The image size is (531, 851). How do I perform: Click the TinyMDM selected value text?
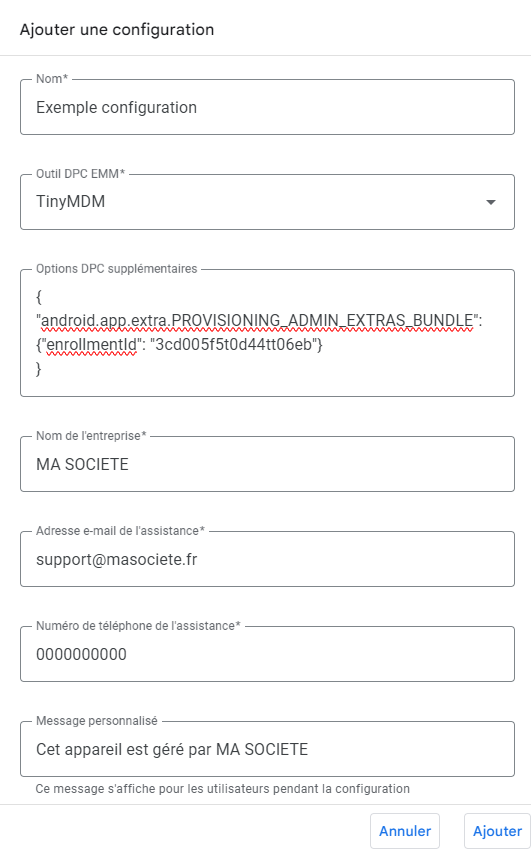coord(71,202)
